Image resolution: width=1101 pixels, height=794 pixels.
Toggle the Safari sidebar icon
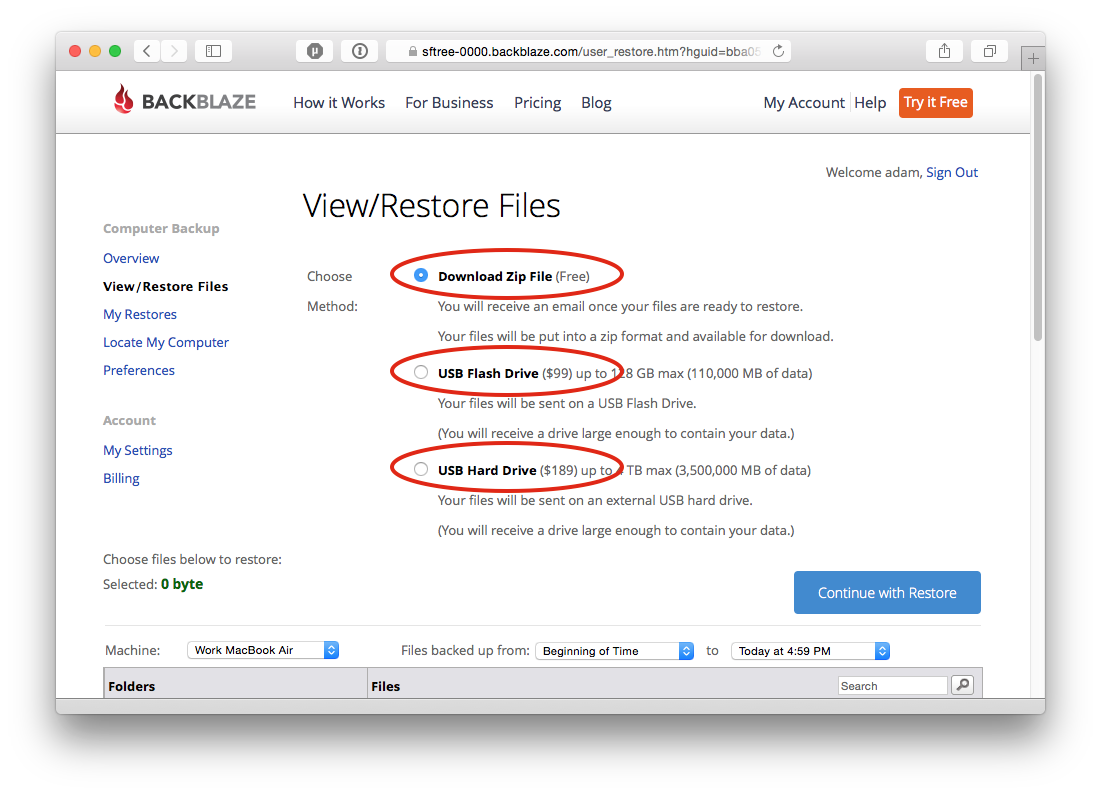[213, 51]
